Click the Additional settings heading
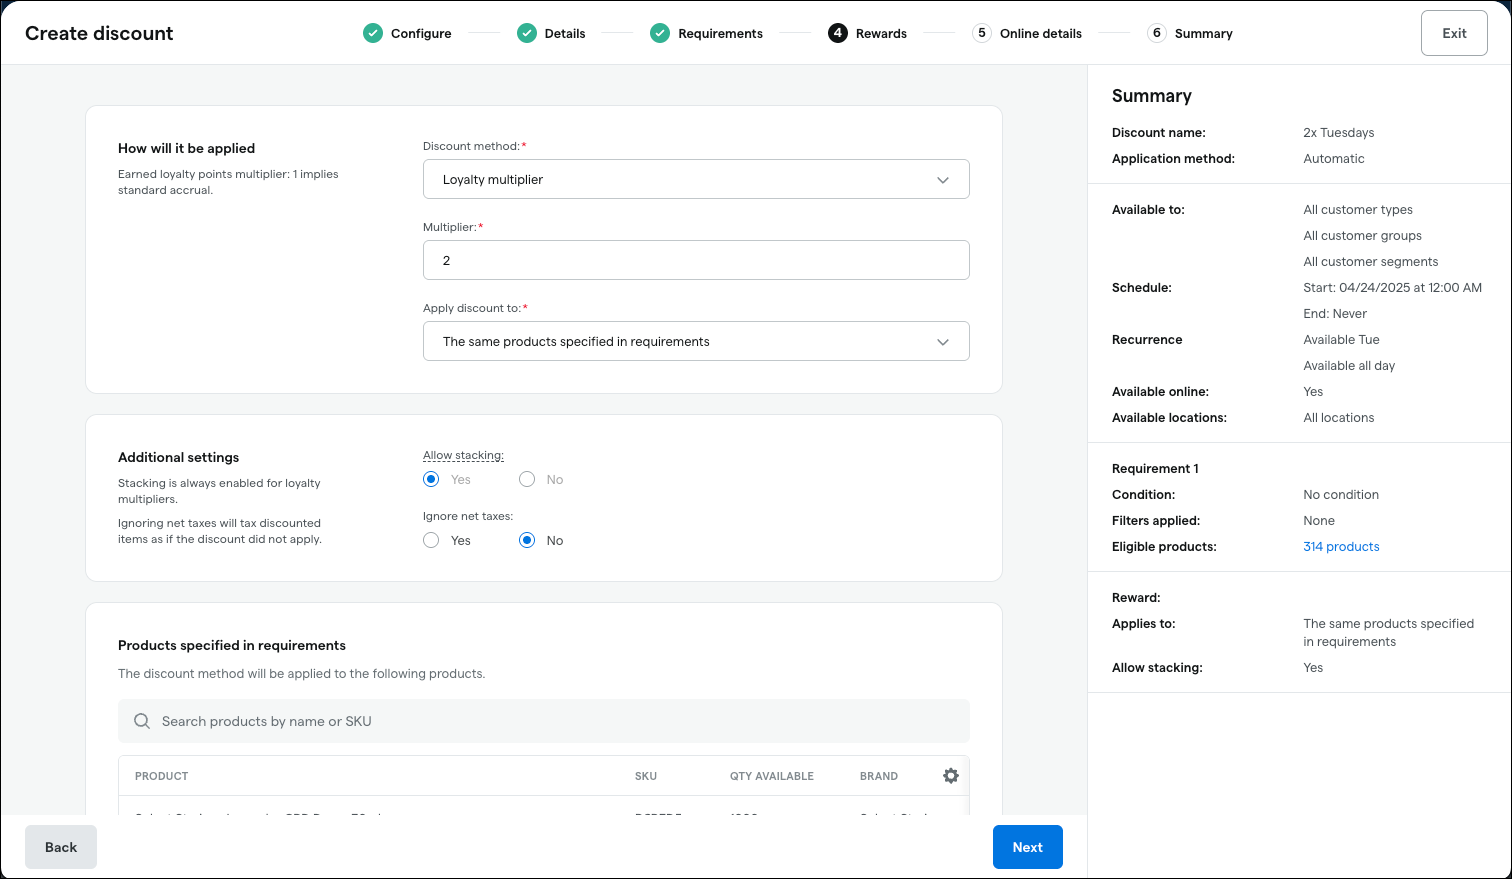Viewport: 1512px width, 879px height. click(178, 457)
